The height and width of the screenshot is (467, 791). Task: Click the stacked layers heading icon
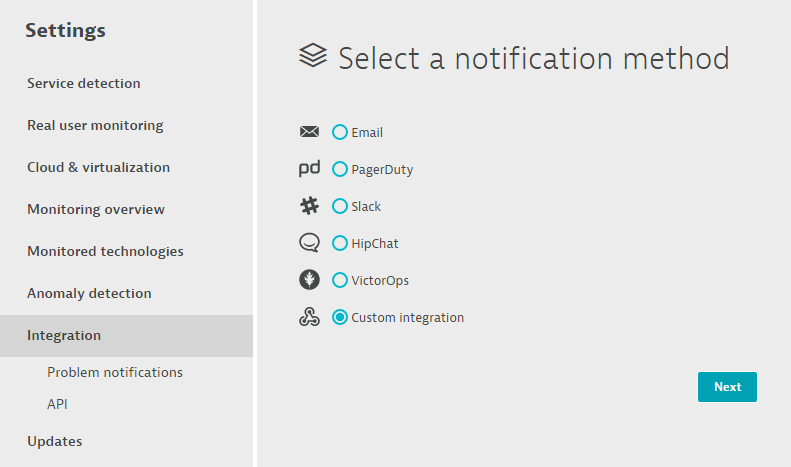point(313,56)
